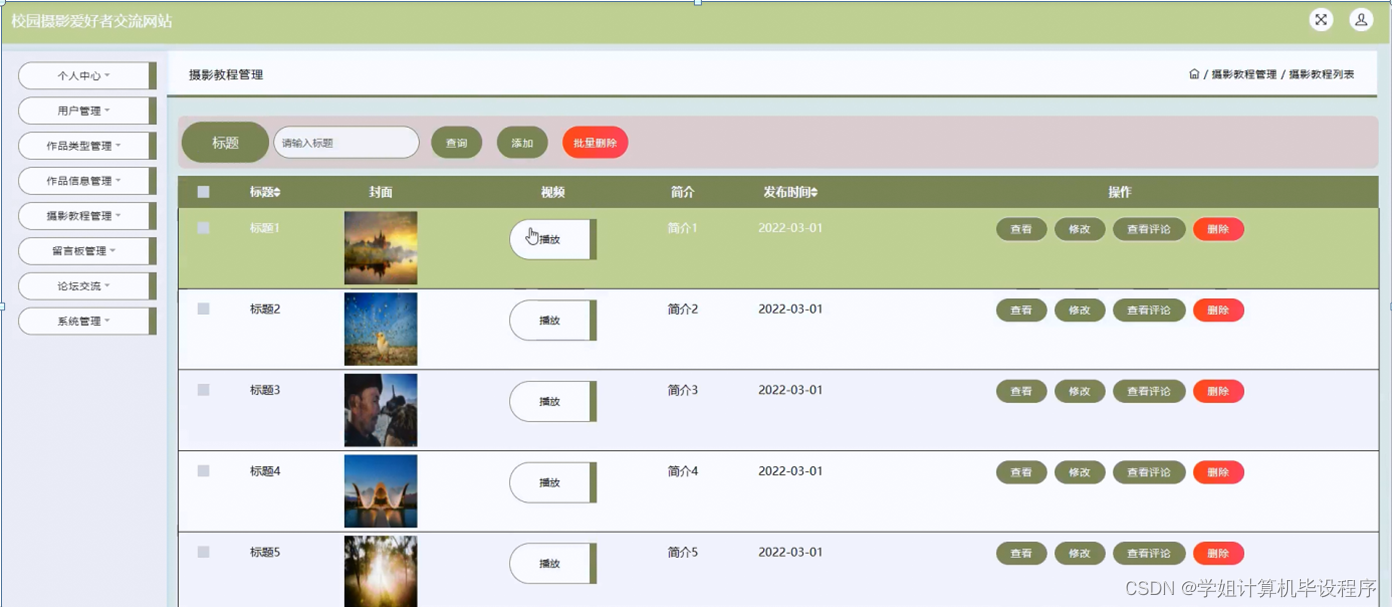Click 查看评论 button in 标题2 row
Viewport: 1392px width, 607px height.
(x=1149, y=310)
